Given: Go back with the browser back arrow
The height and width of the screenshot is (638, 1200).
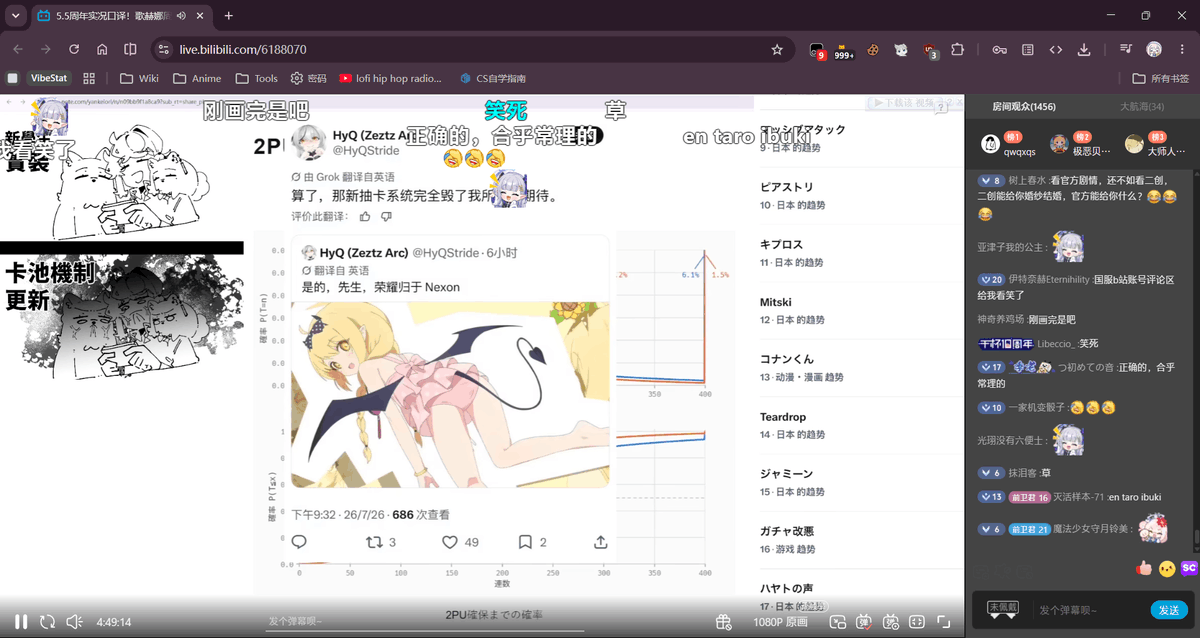Looking at the screenshot, I should pos(18,49).
